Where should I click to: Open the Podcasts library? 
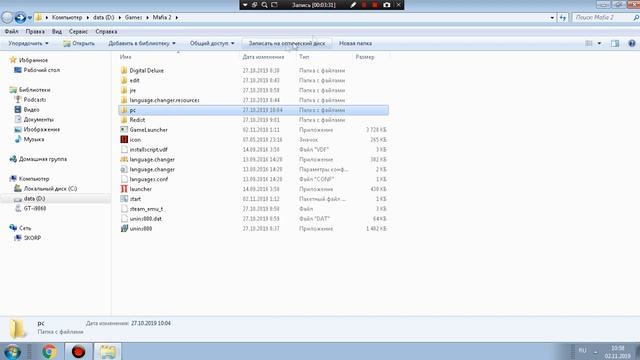pyautogui.click(x=30, y=100)
